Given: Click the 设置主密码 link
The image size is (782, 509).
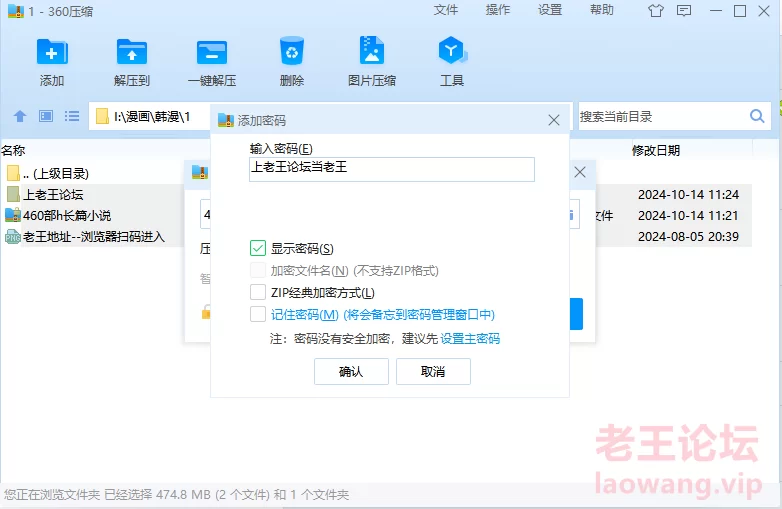Looking at the screenshot, I should (x=470, y=339).
